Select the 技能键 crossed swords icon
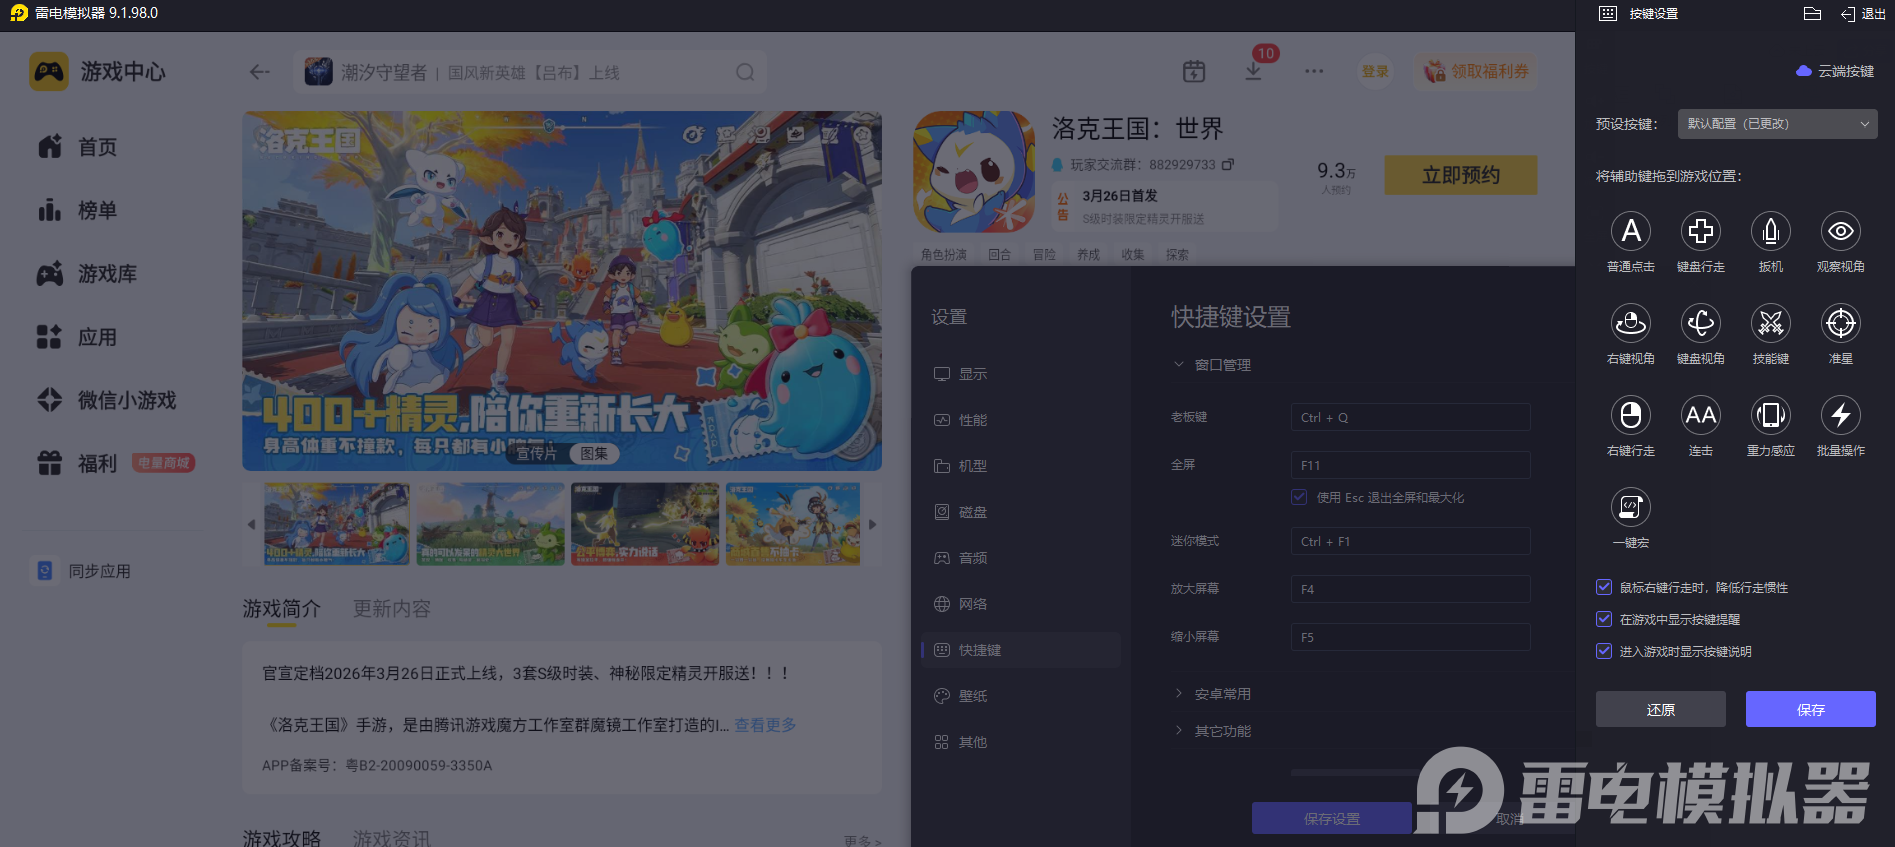 point(1770,324)
